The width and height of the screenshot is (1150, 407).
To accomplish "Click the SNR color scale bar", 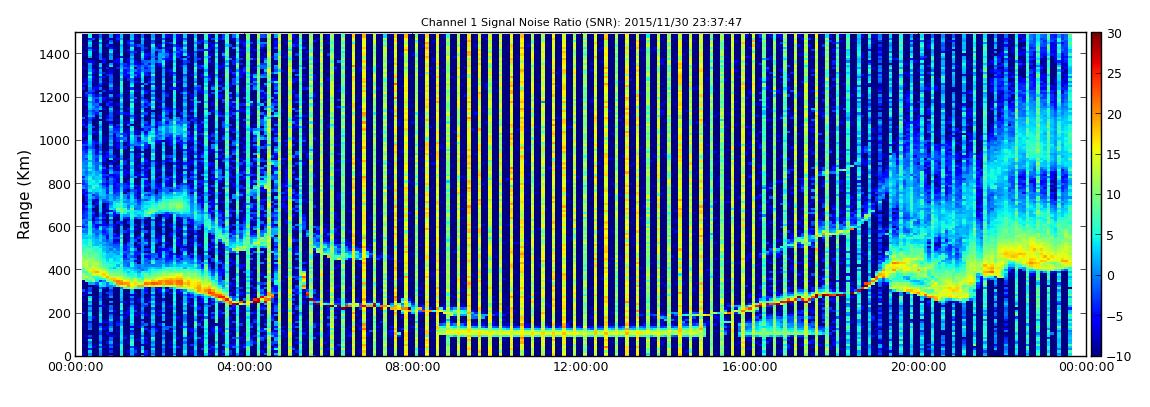I will click(x=1096, y=194).
